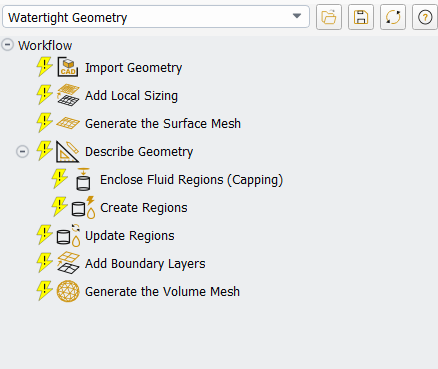438x369 pixels.
Task: Select the Import Geometry task
Action: click(133, 68)
